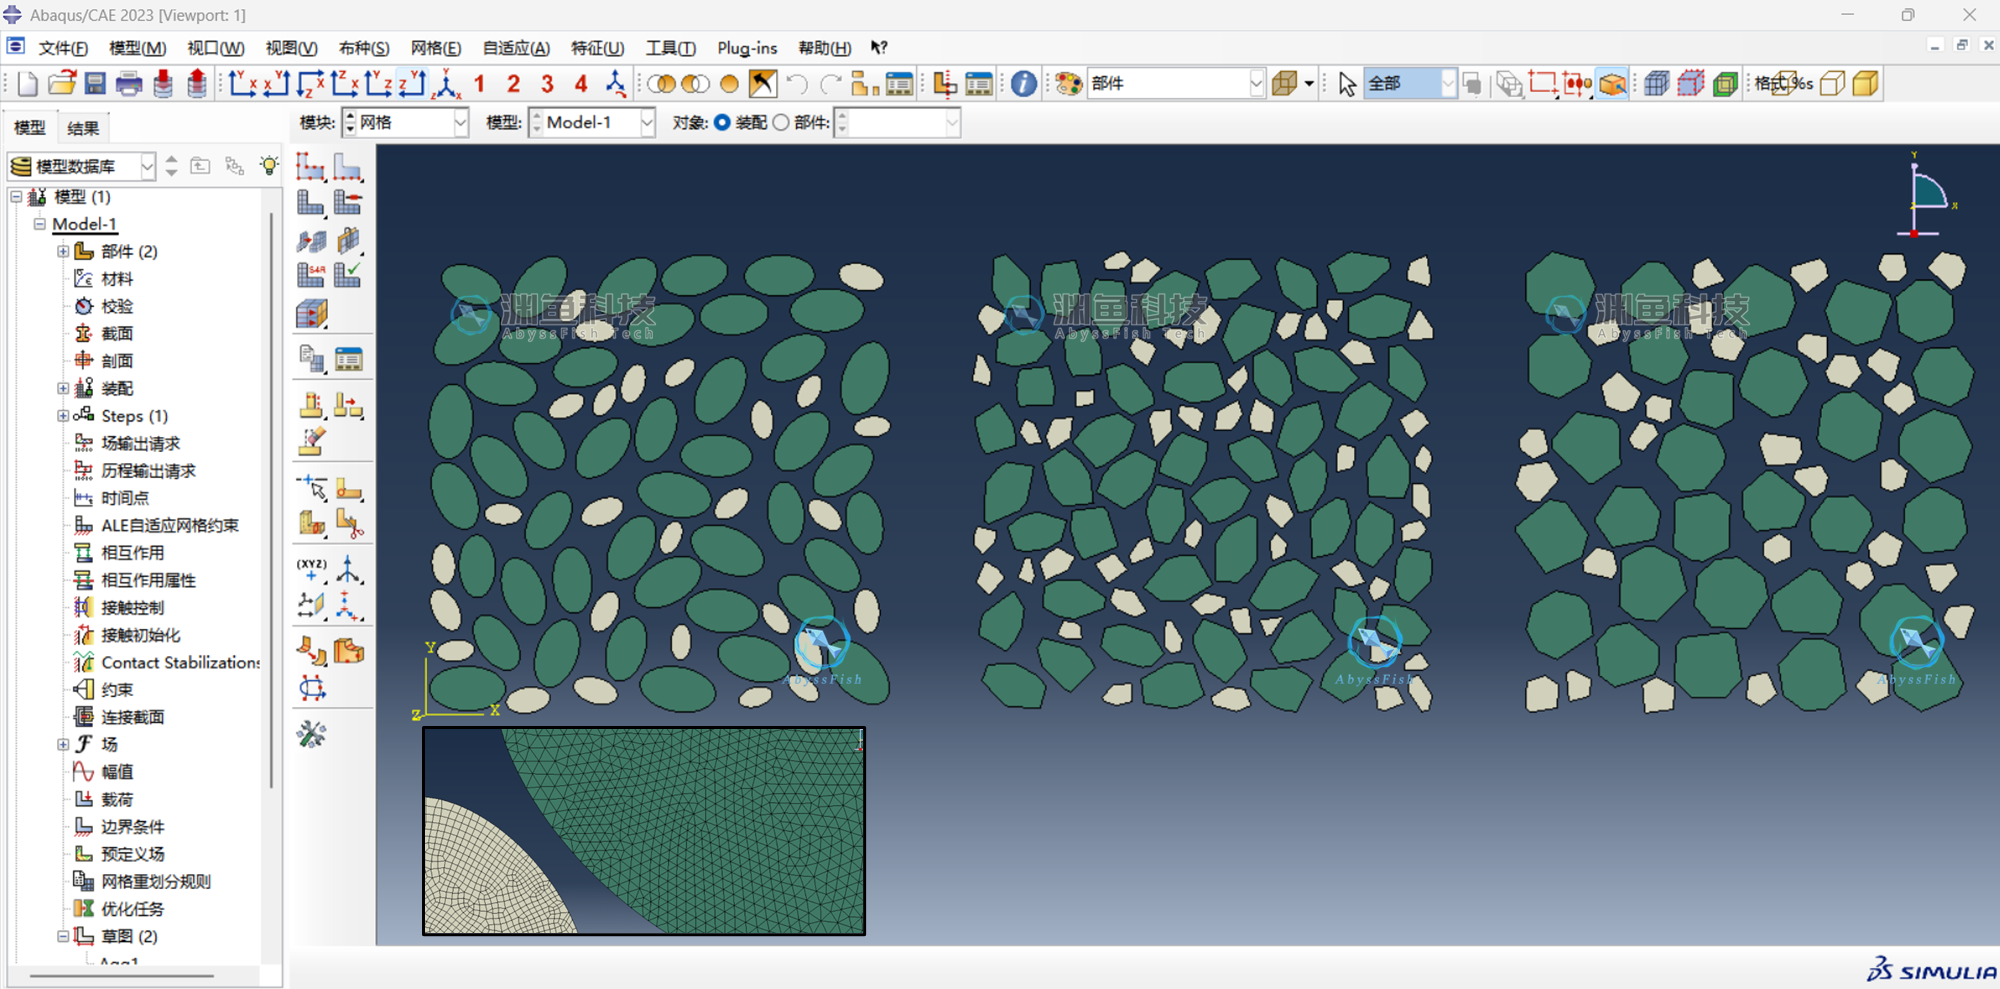Toggle the green nested cube display icon
2000x989 pixels.
[1725, 84]
